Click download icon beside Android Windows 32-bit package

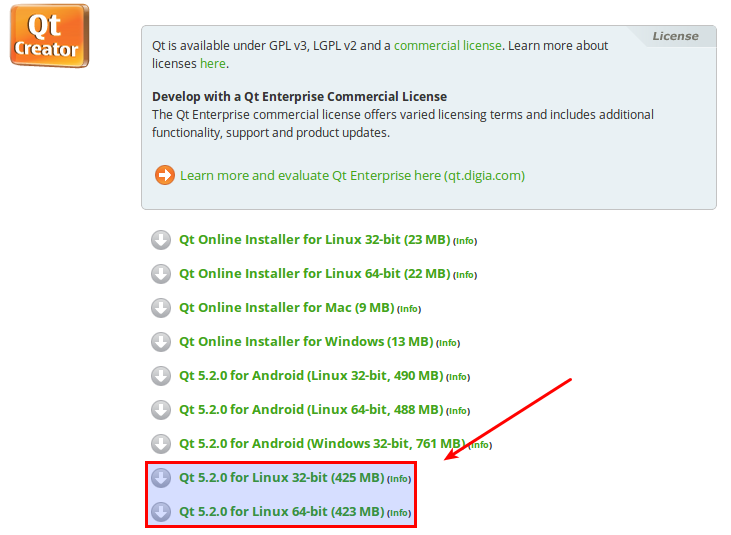pos(161,444)
